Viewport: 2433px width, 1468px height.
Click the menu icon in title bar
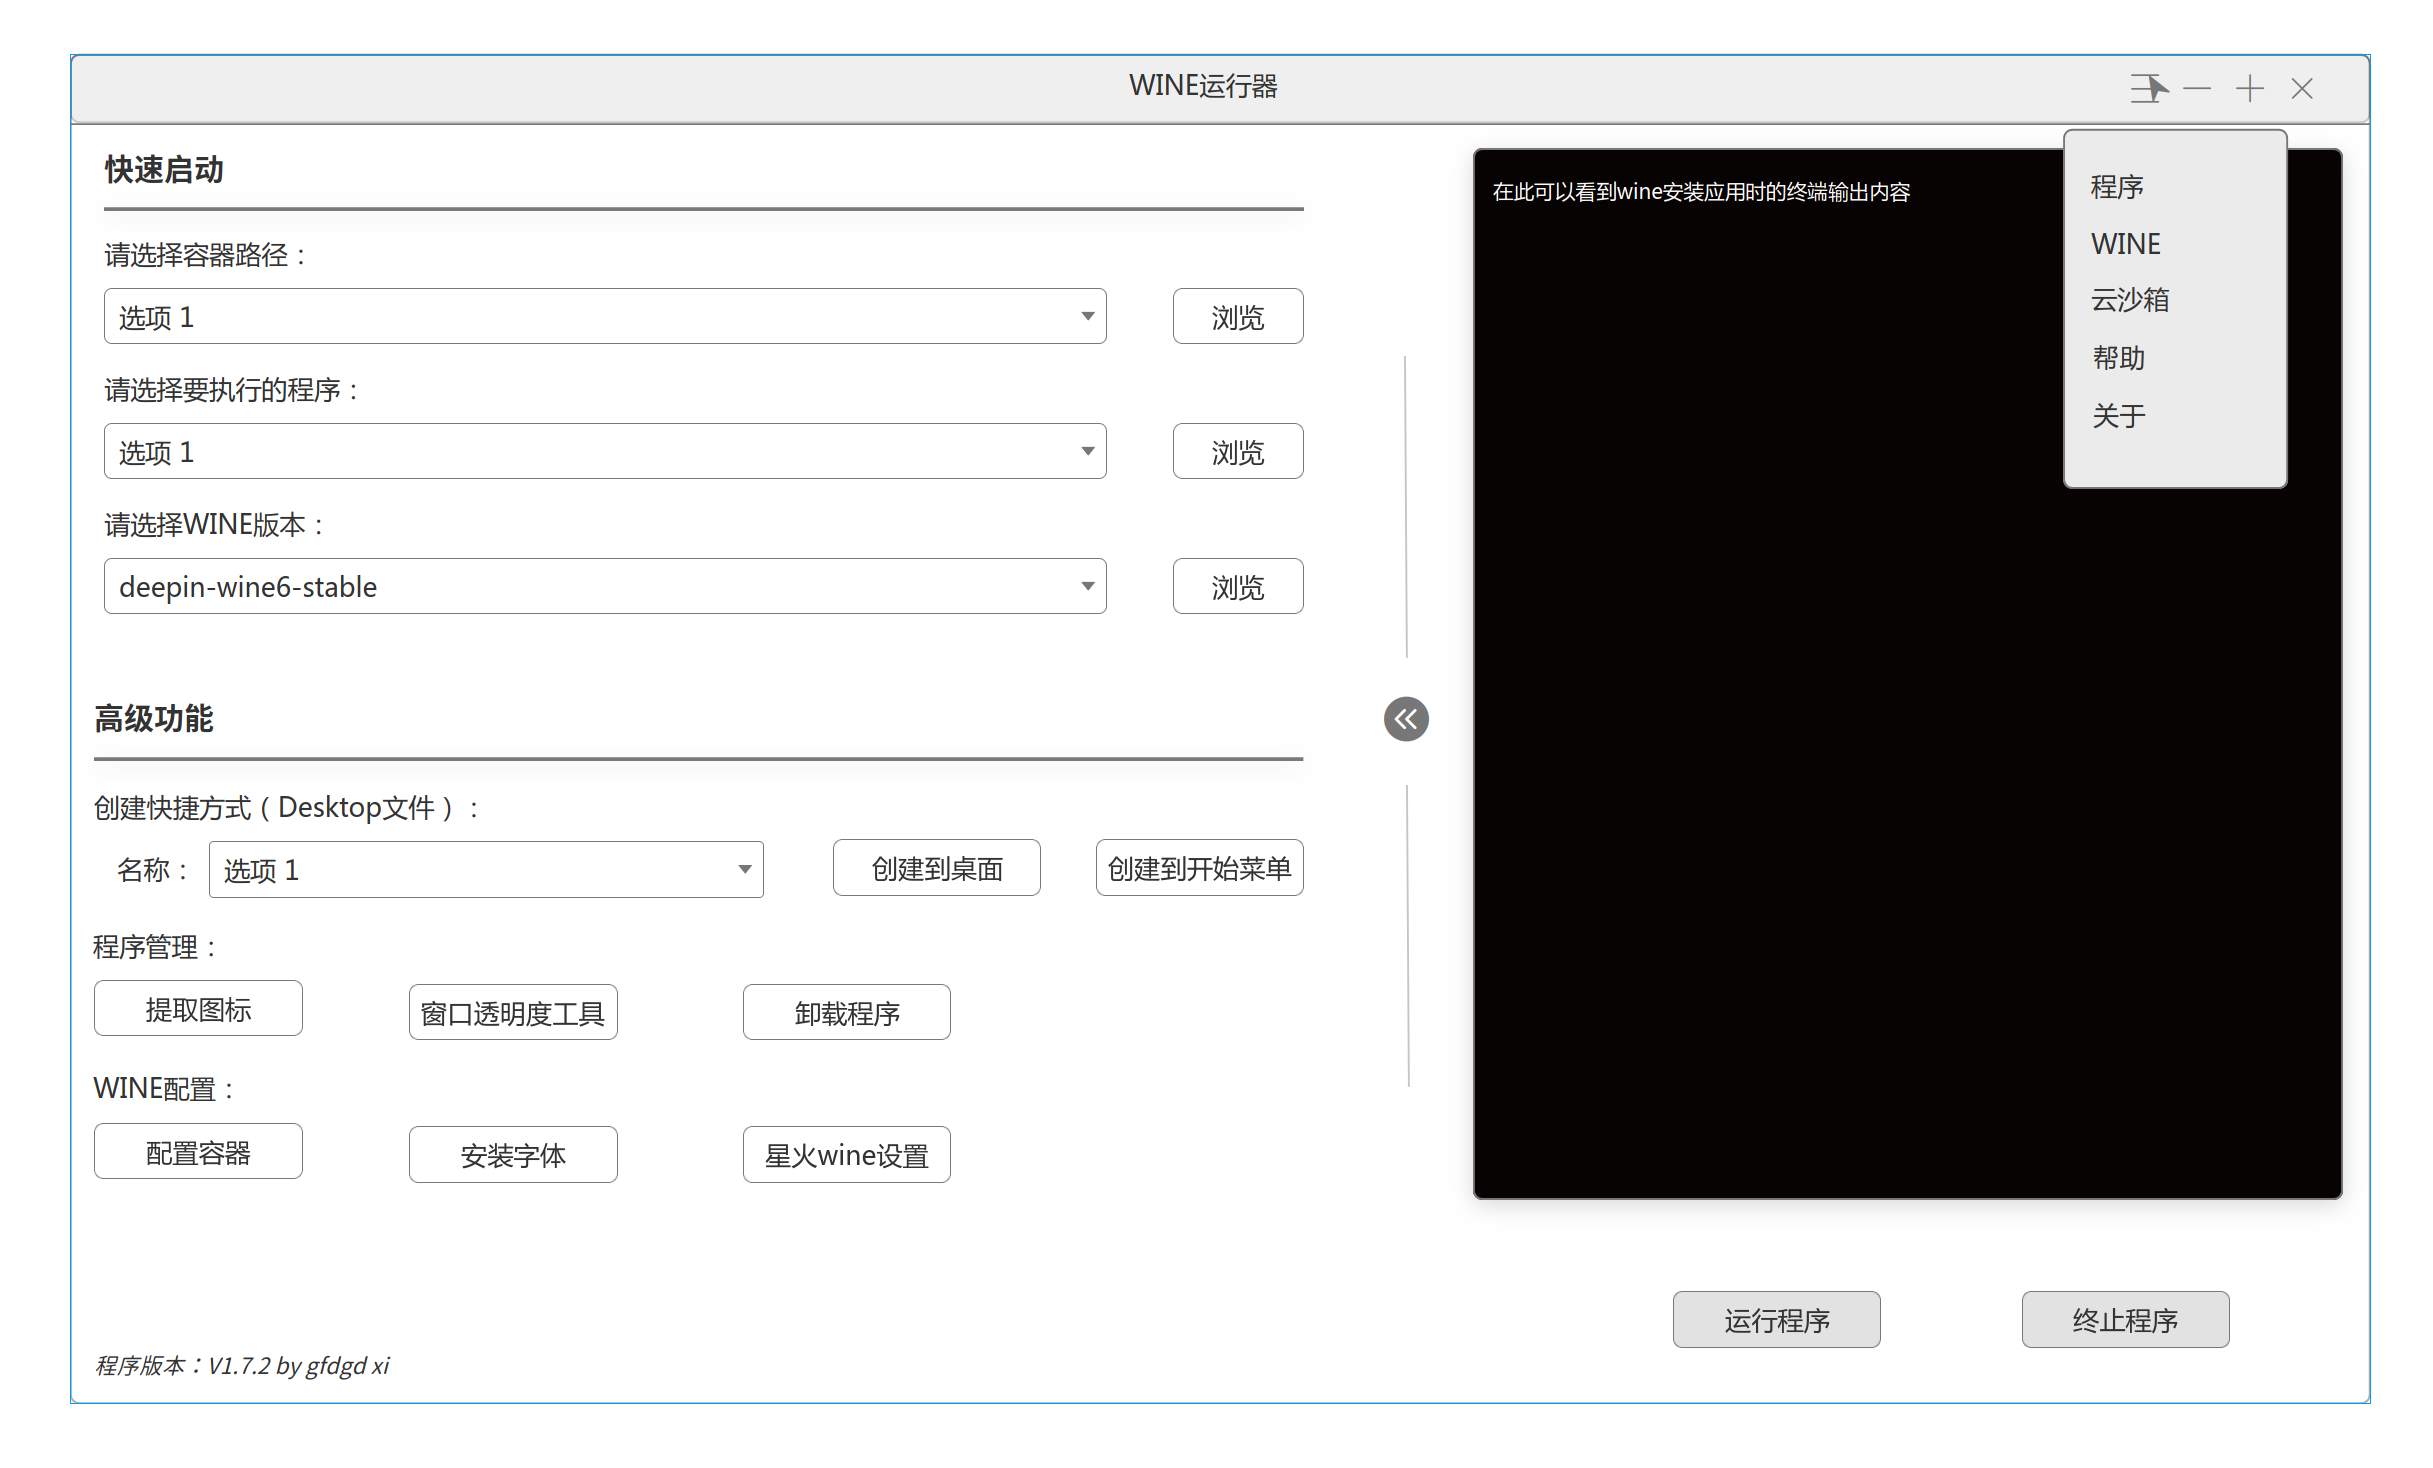coord(2148,89)
